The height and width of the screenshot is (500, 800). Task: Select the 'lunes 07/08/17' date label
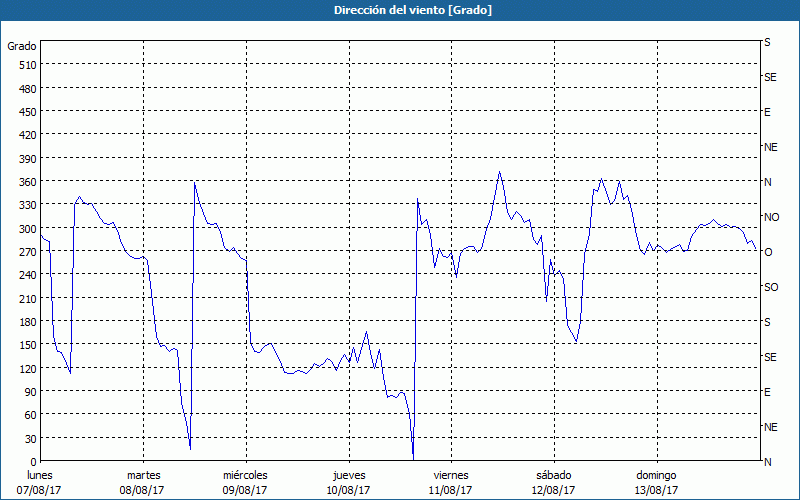click(x=40, y=482)
